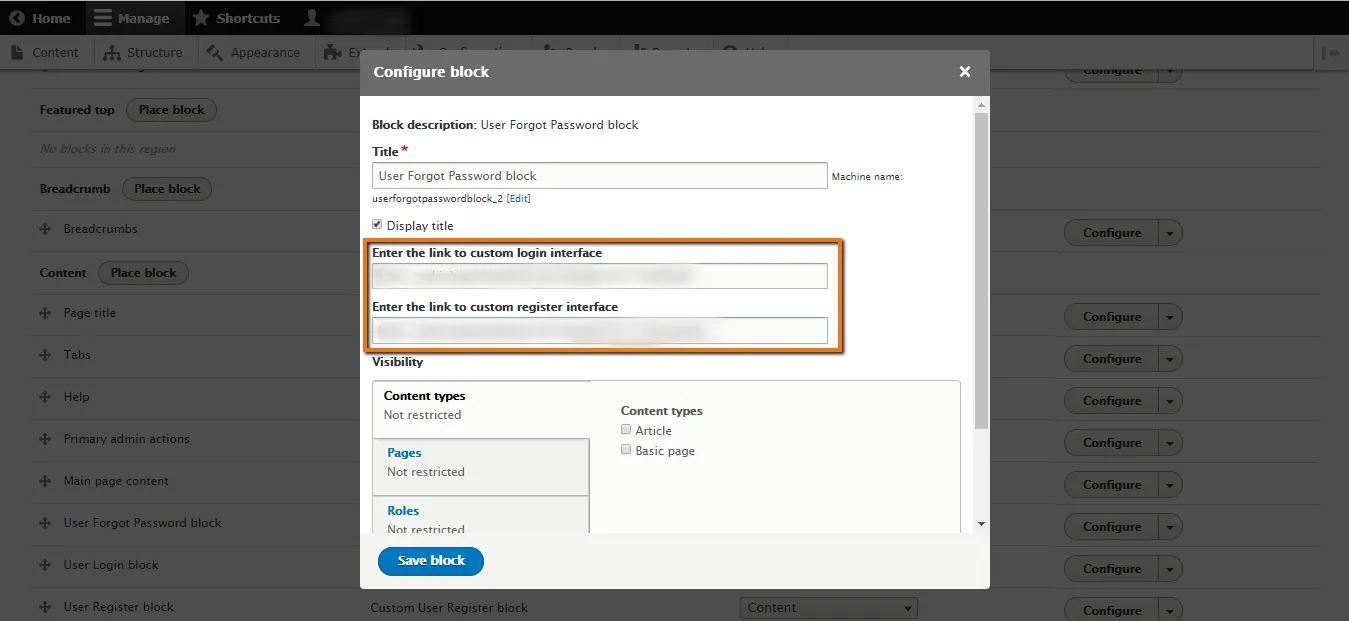Viewport: 1349px width, 621px height.
Task: Enable the Basic page checkbox
Action: click(626, 450)
